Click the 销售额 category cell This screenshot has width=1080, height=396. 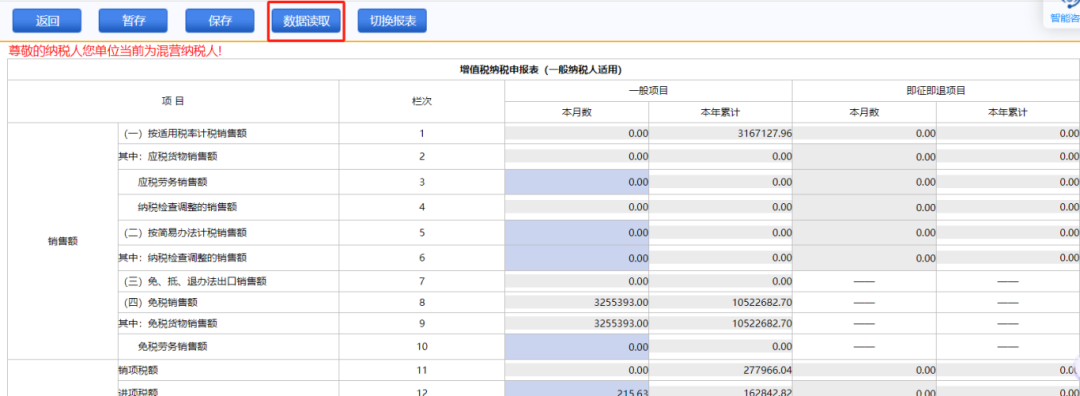click(63, 241)
